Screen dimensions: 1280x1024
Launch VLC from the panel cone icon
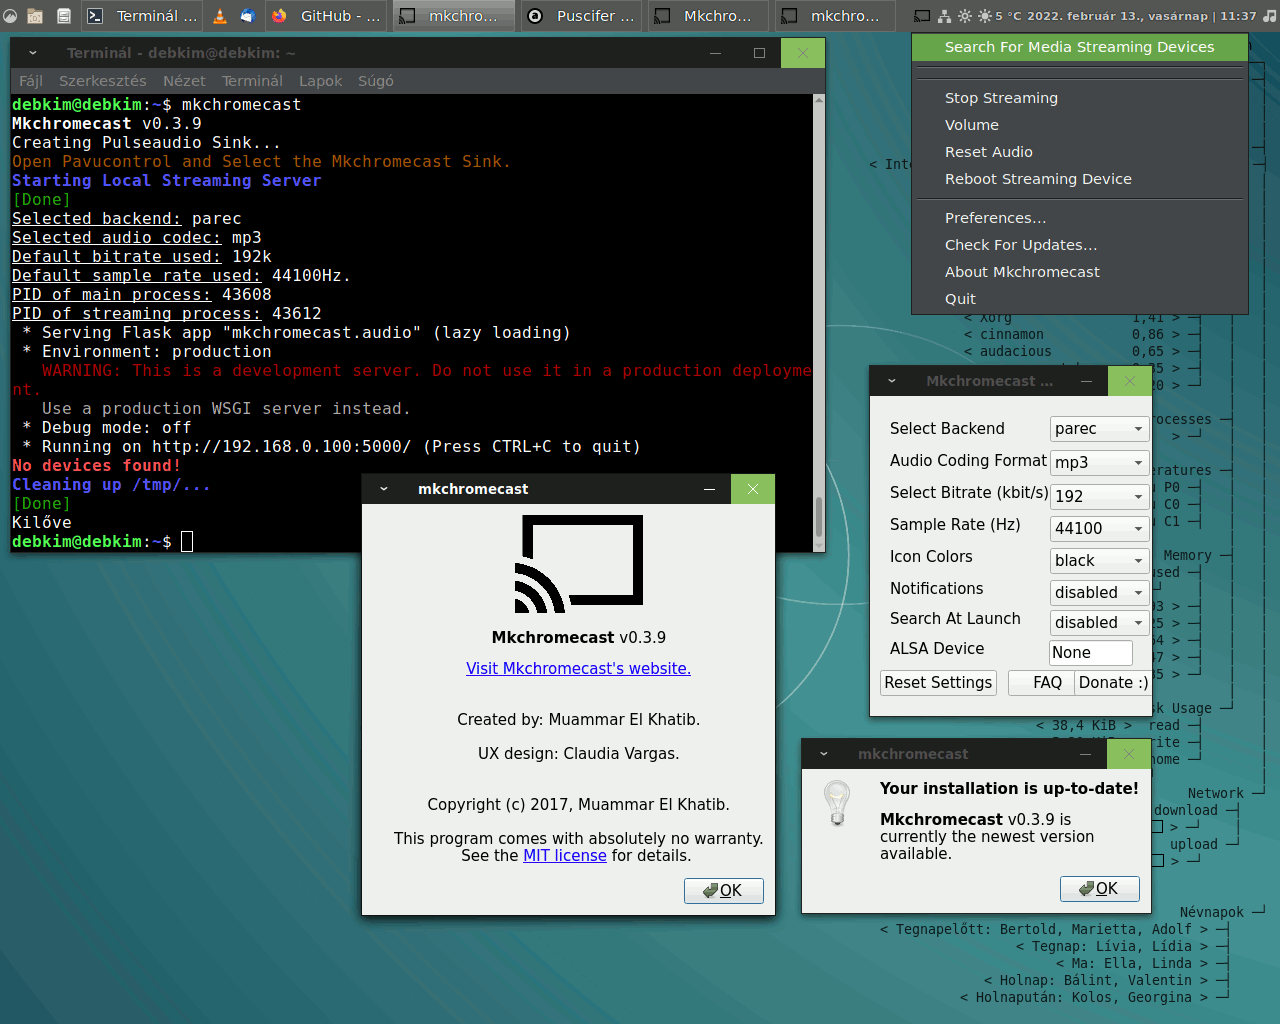pos(220,15)
